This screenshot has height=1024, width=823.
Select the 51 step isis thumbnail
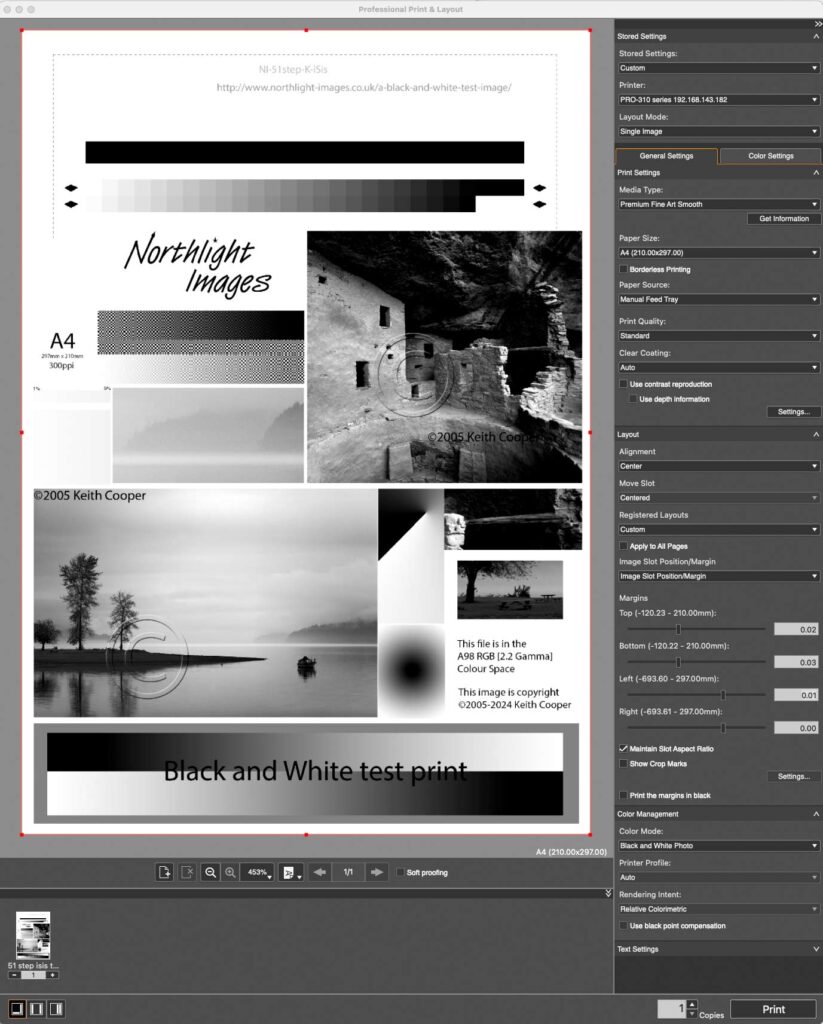coord(33,935)
